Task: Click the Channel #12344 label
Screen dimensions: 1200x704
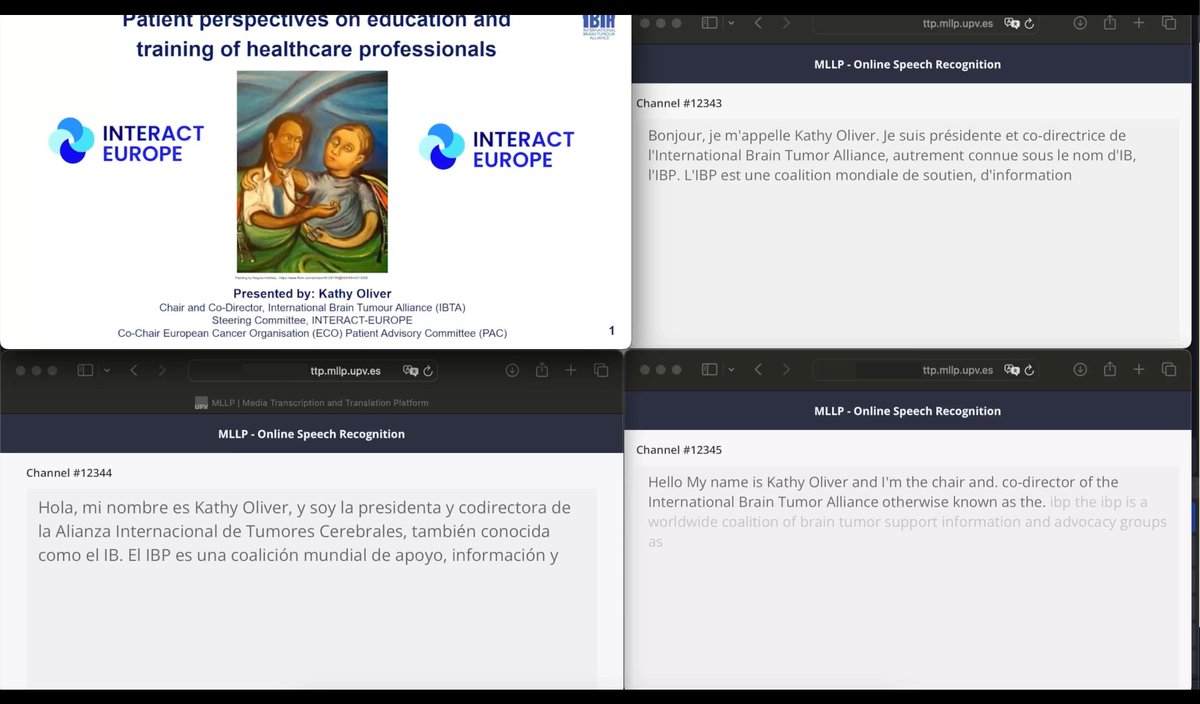Action: tap(69, 472)
